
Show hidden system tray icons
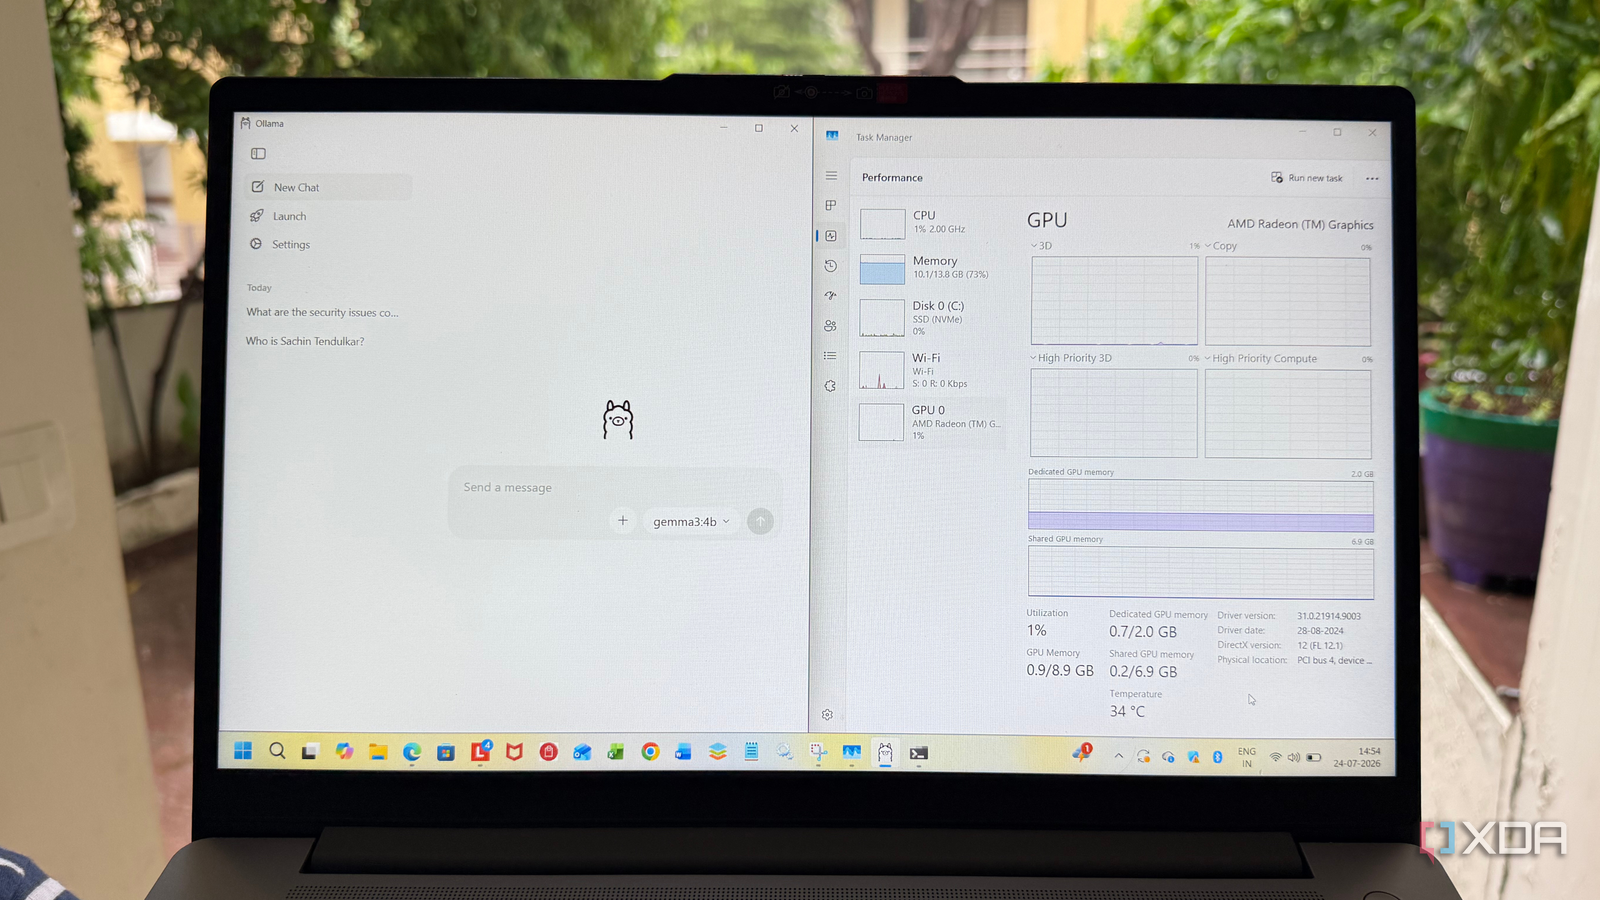(x=1119, y=757)
